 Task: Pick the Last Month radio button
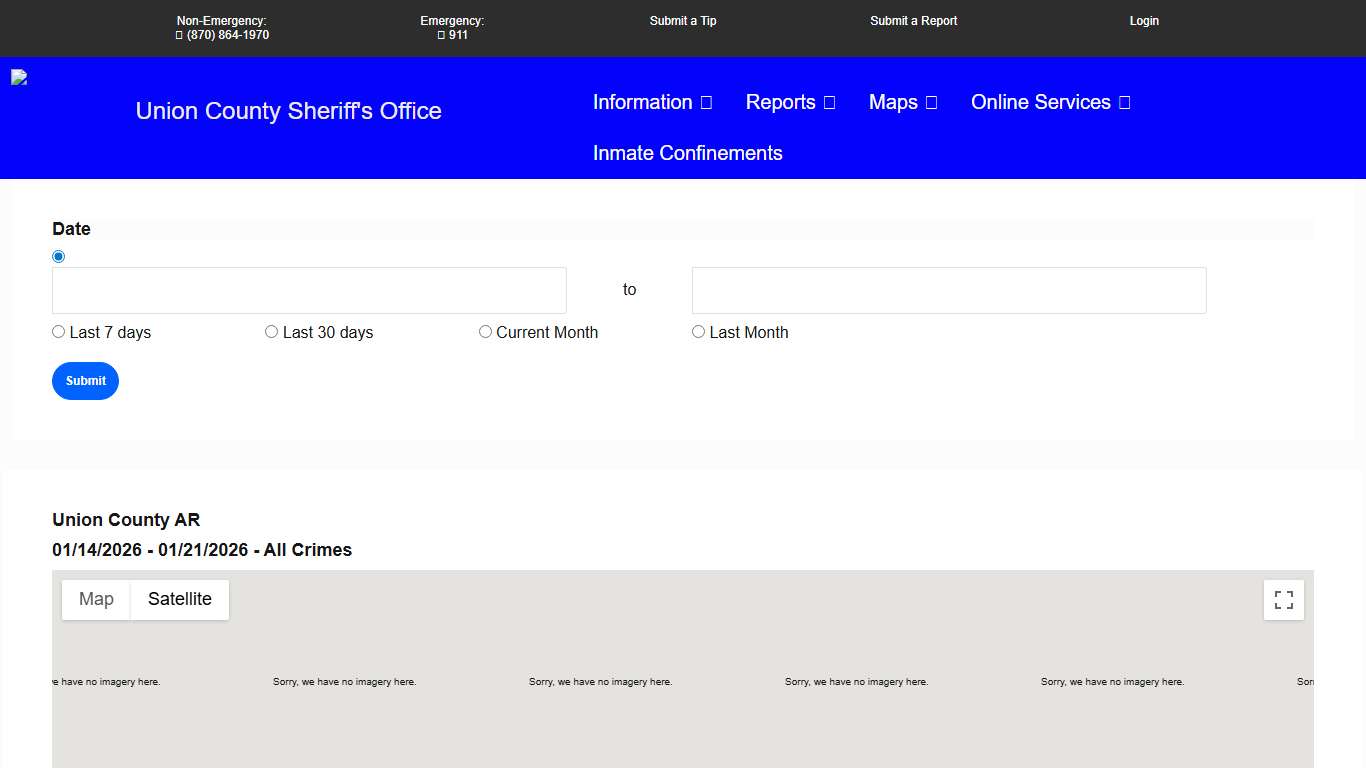pos(699,332)
